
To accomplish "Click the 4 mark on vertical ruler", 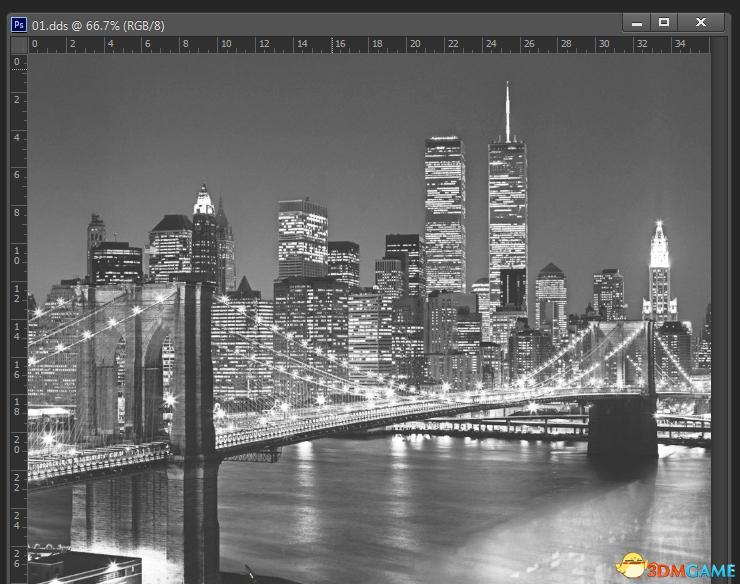I will pos(17,137).
